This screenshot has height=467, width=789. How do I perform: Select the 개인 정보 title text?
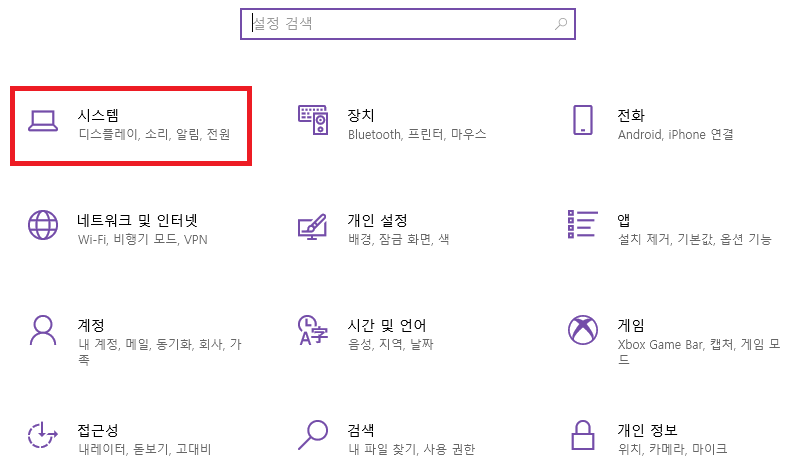tap(648, 430)
